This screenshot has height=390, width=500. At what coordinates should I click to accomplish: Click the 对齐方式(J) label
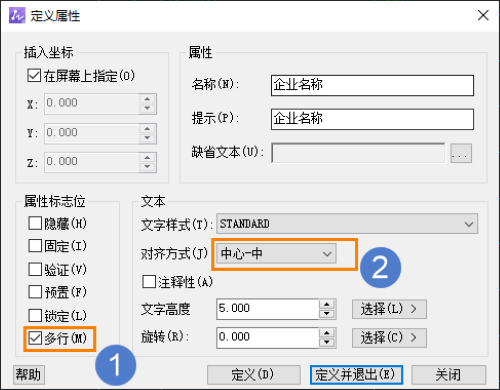point(174,254)
